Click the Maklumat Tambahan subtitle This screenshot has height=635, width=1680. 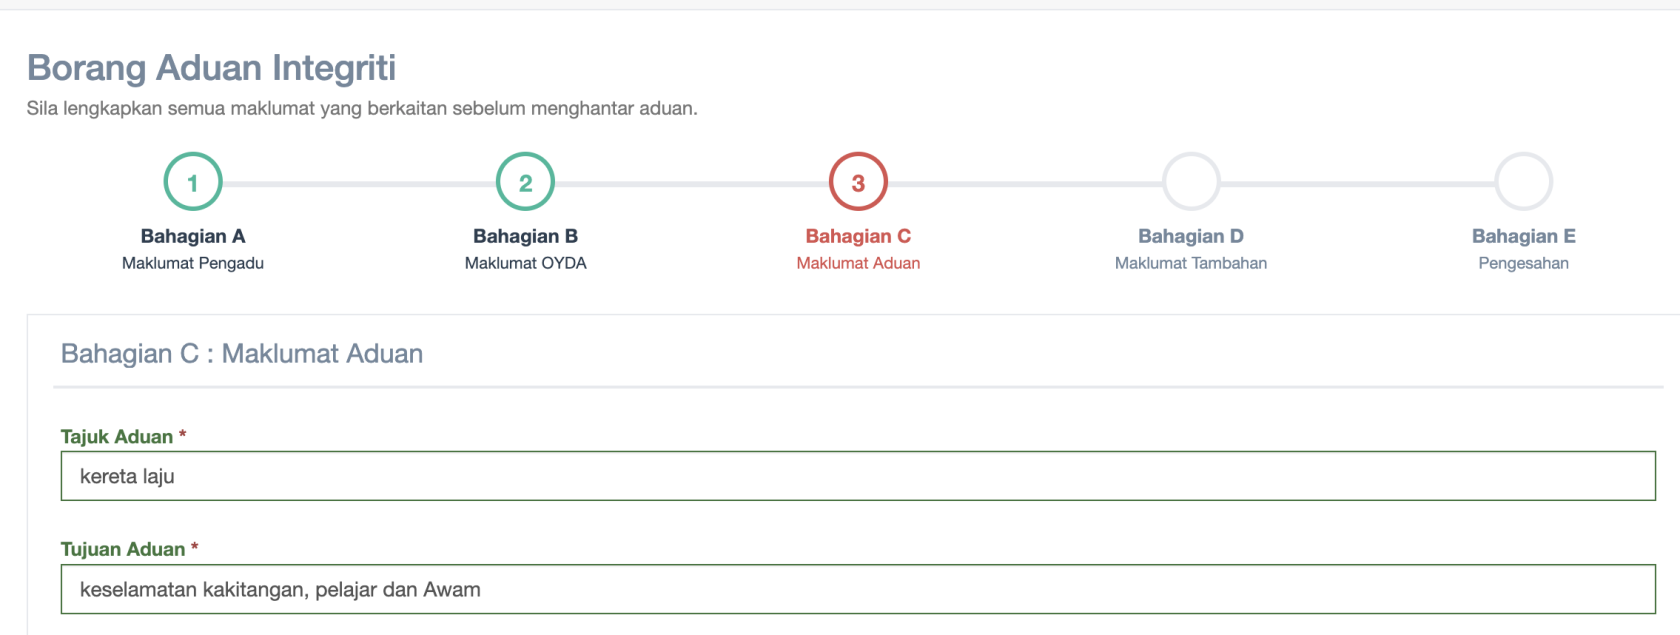pos(1191,263)
